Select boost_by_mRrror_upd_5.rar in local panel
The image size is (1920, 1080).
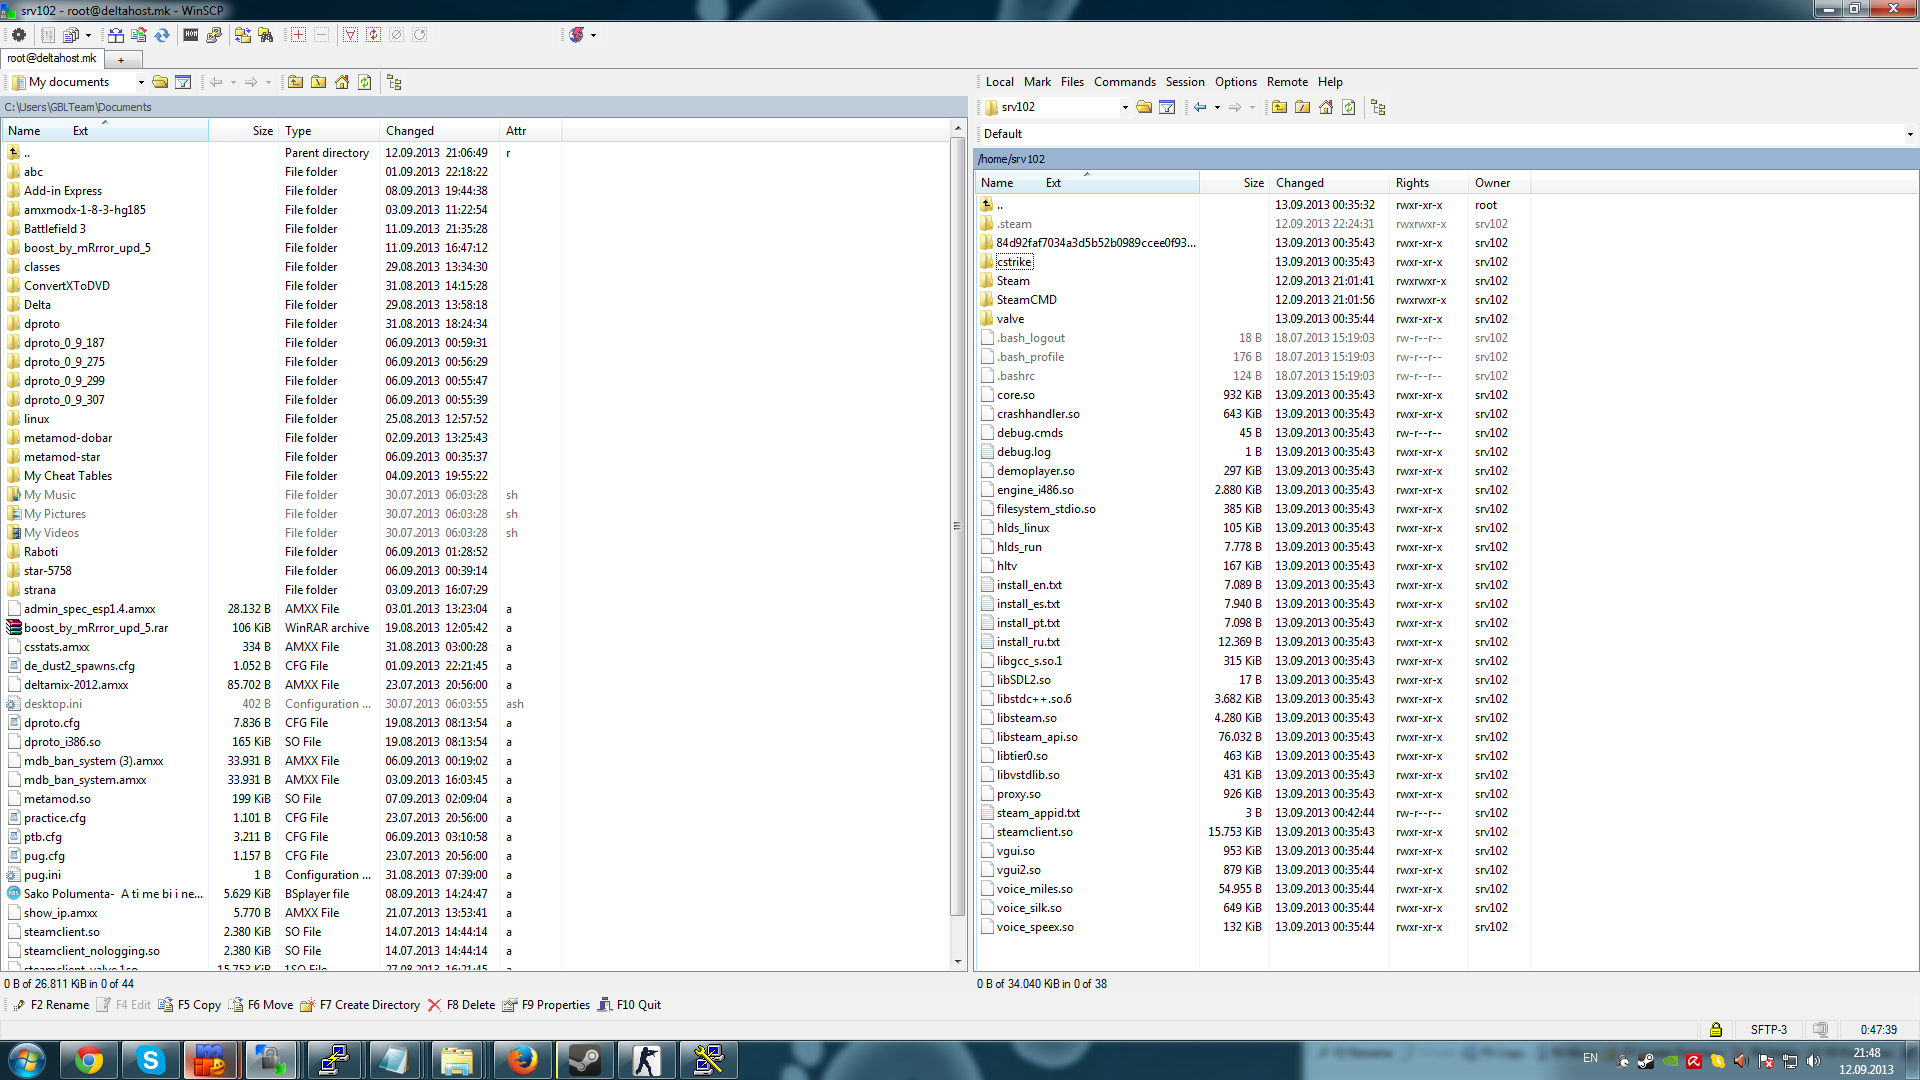click(x=96, y=628)
